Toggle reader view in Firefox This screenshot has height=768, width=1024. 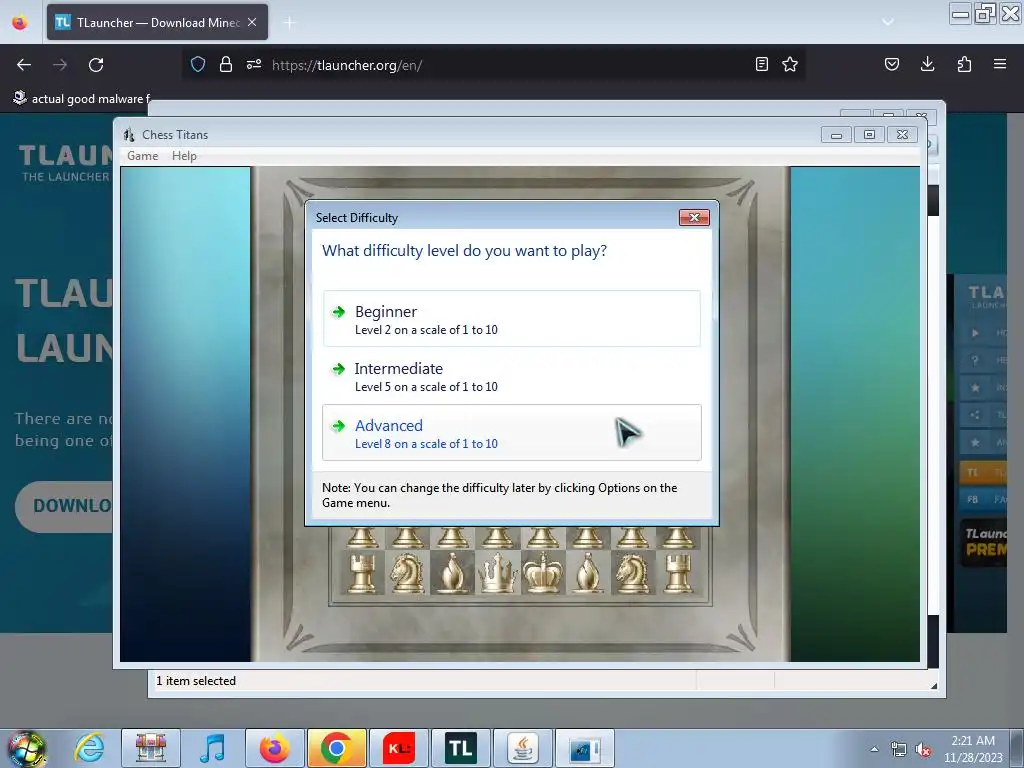(761, 64)
